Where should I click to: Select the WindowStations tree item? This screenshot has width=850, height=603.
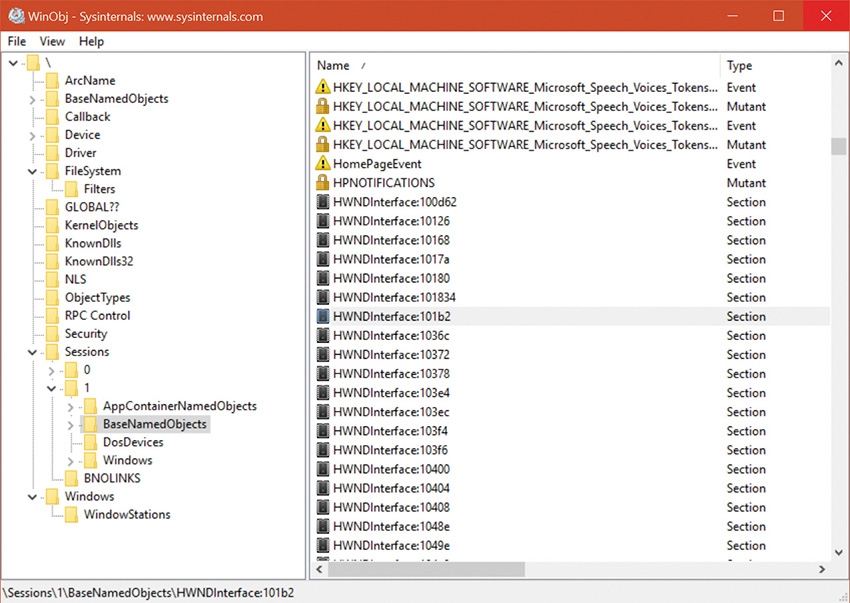coord(126,515)
